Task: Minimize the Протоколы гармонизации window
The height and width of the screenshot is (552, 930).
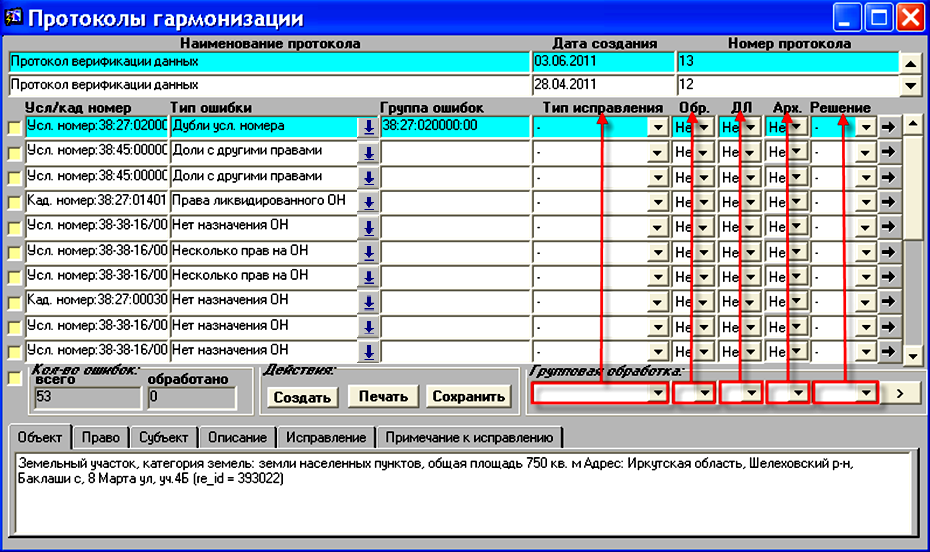Action: [847, 17]
